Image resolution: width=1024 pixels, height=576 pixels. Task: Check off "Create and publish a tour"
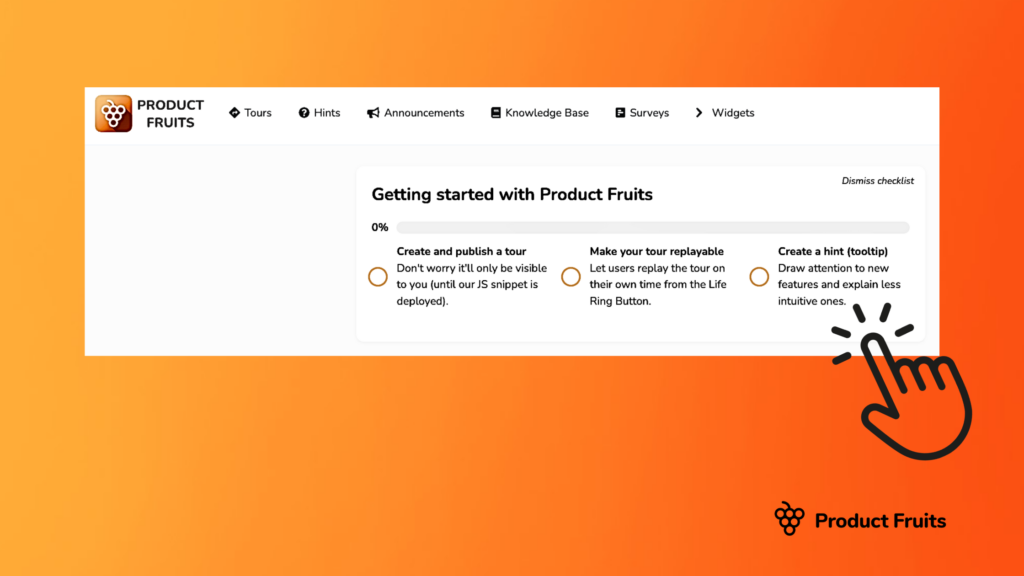[378, 276]
